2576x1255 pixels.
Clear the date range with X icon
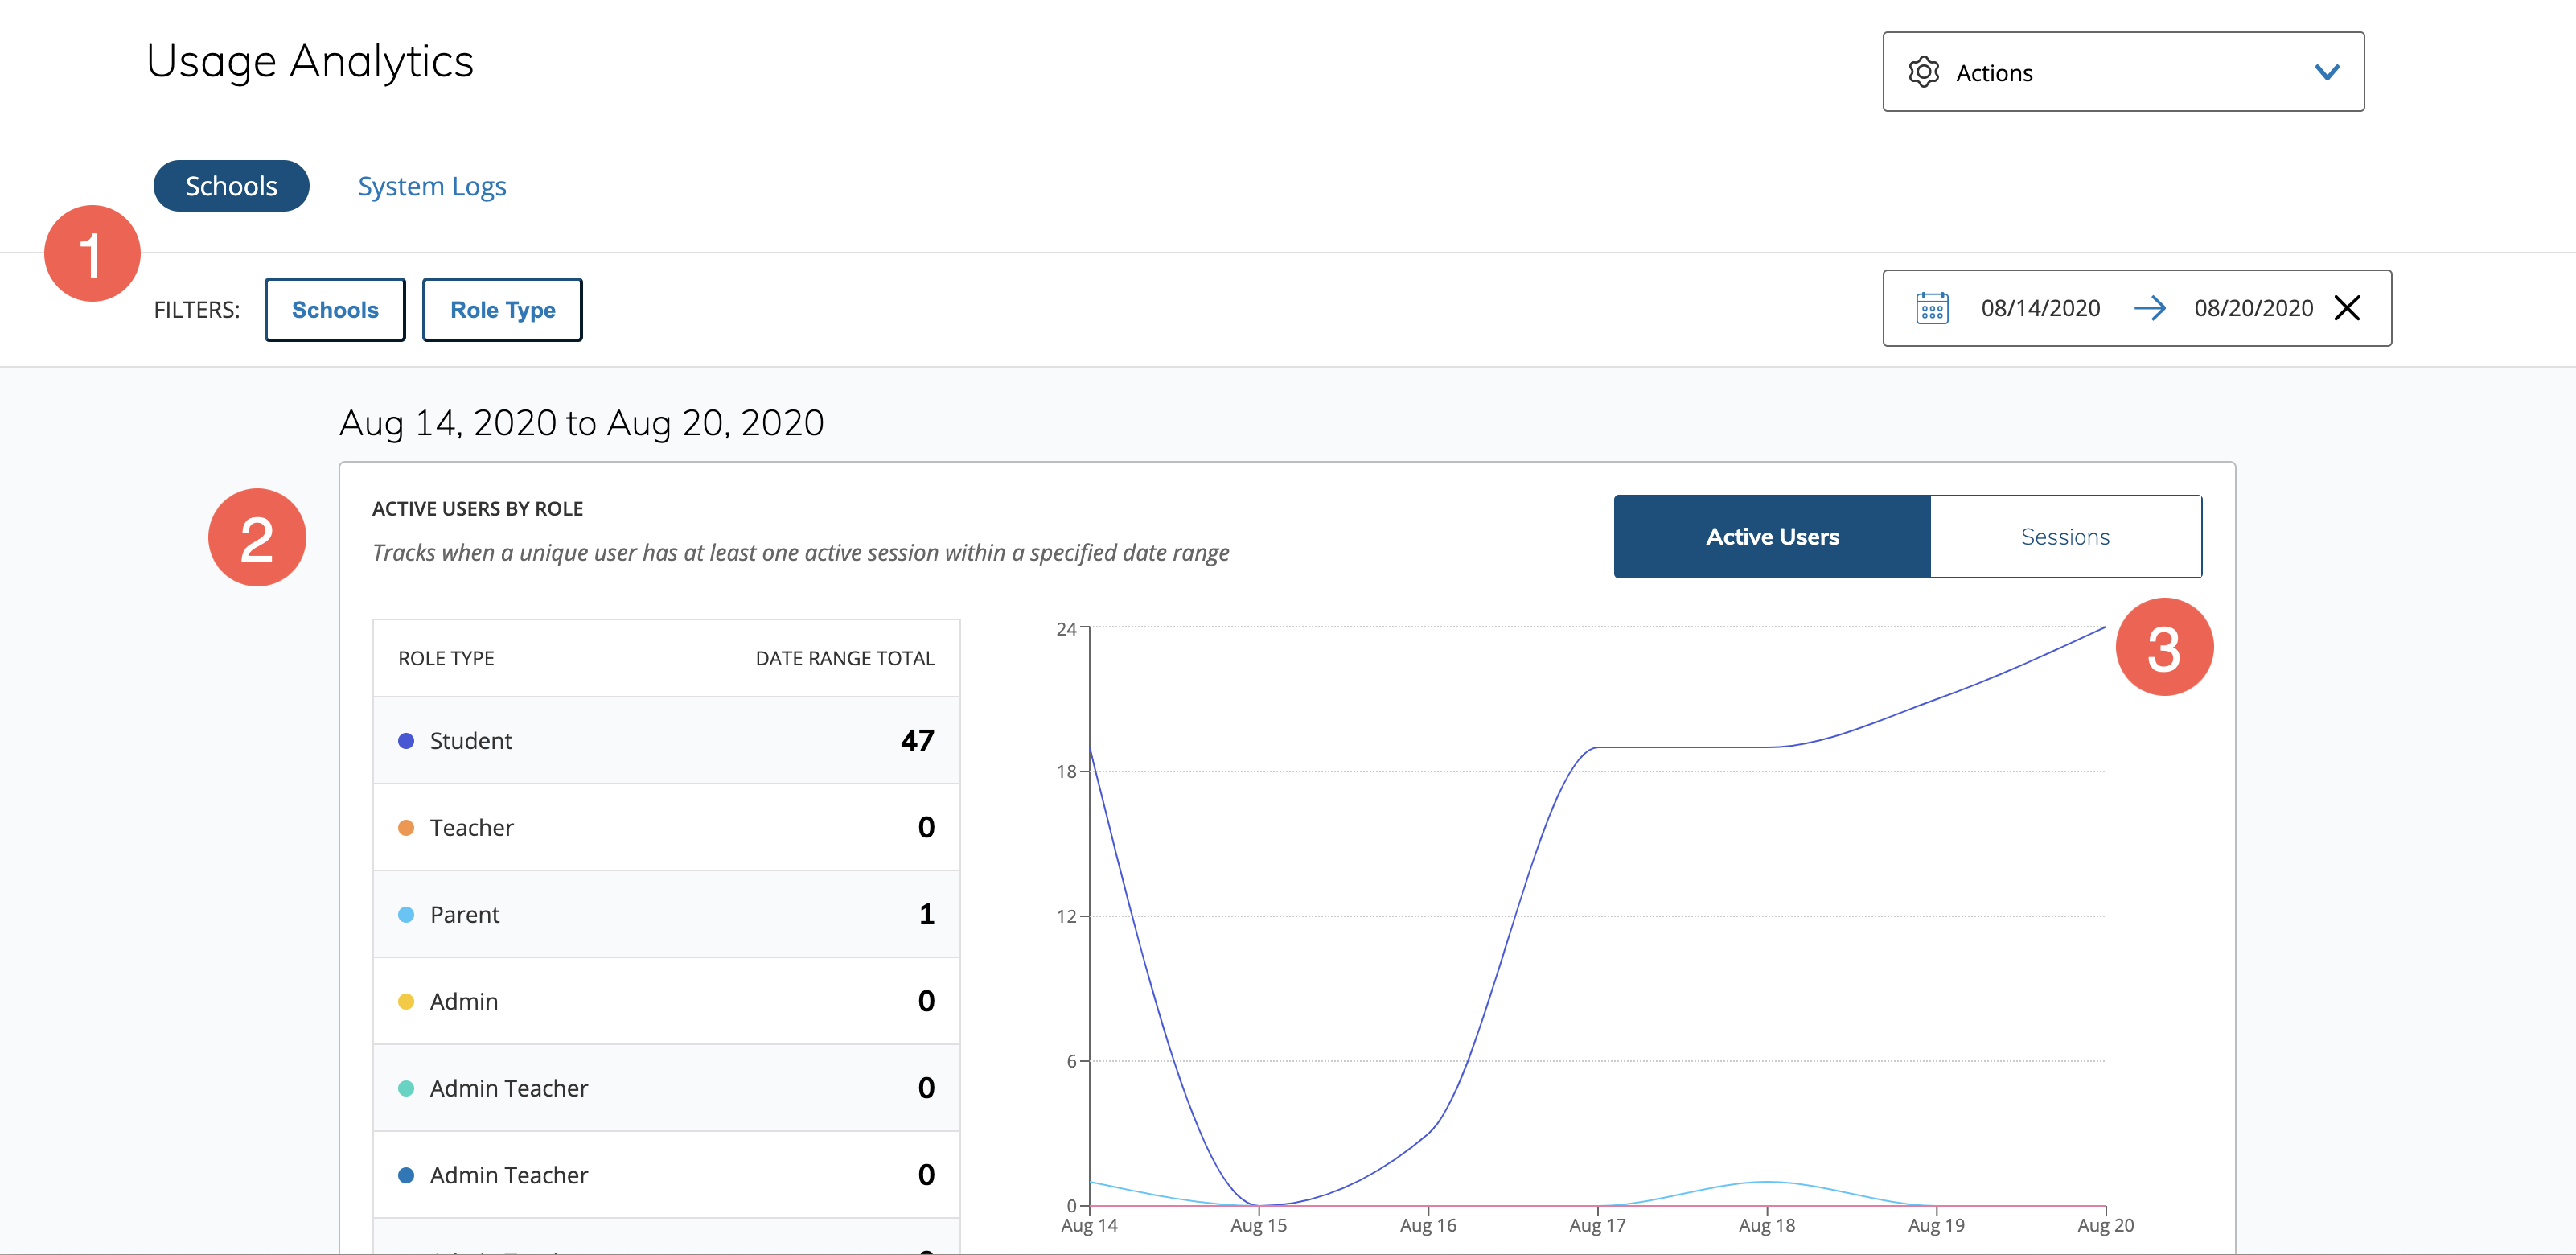coord(2346,308)
